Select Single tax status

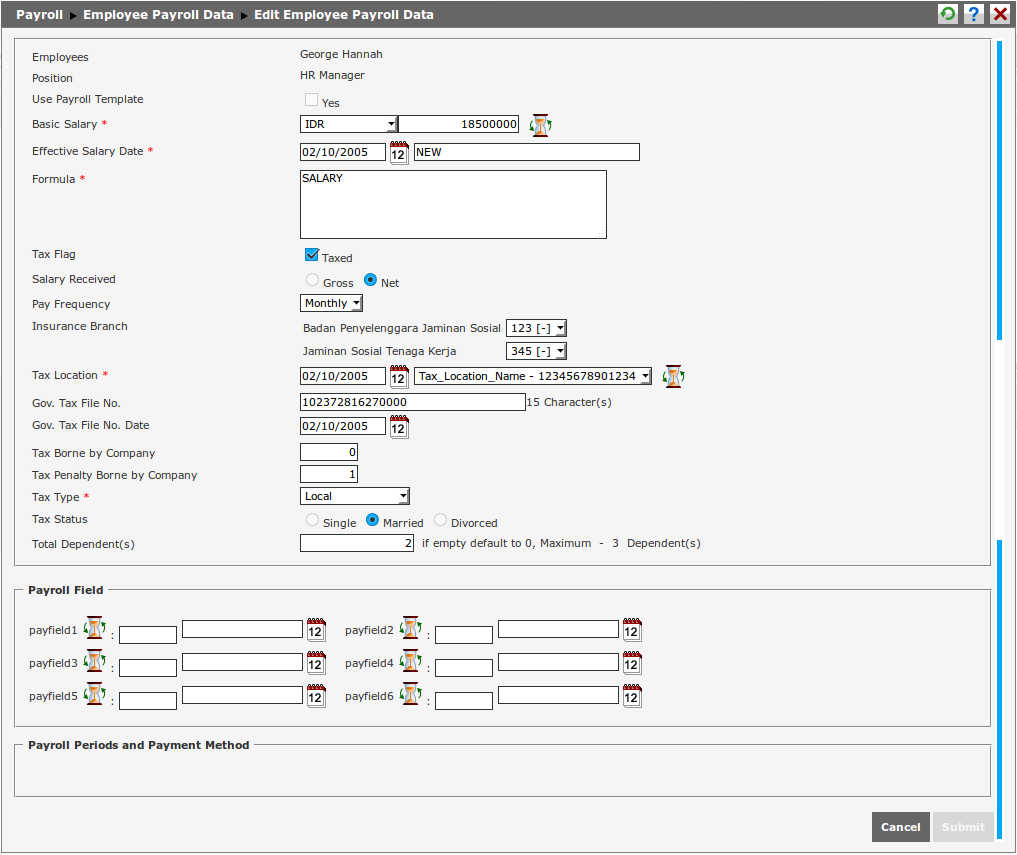(312, 520)
